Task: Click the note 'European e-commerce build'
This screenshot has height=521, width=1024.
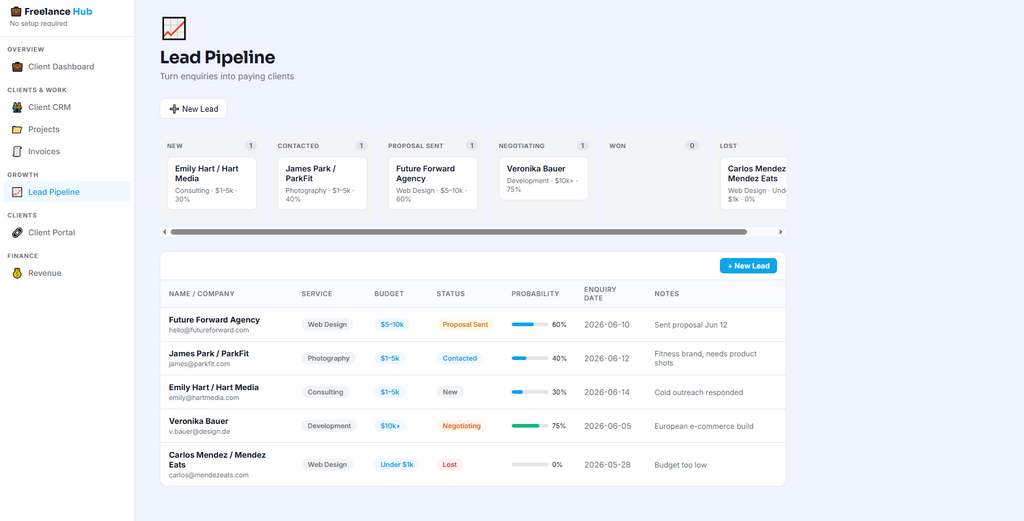Action: [x=704, y=426]
